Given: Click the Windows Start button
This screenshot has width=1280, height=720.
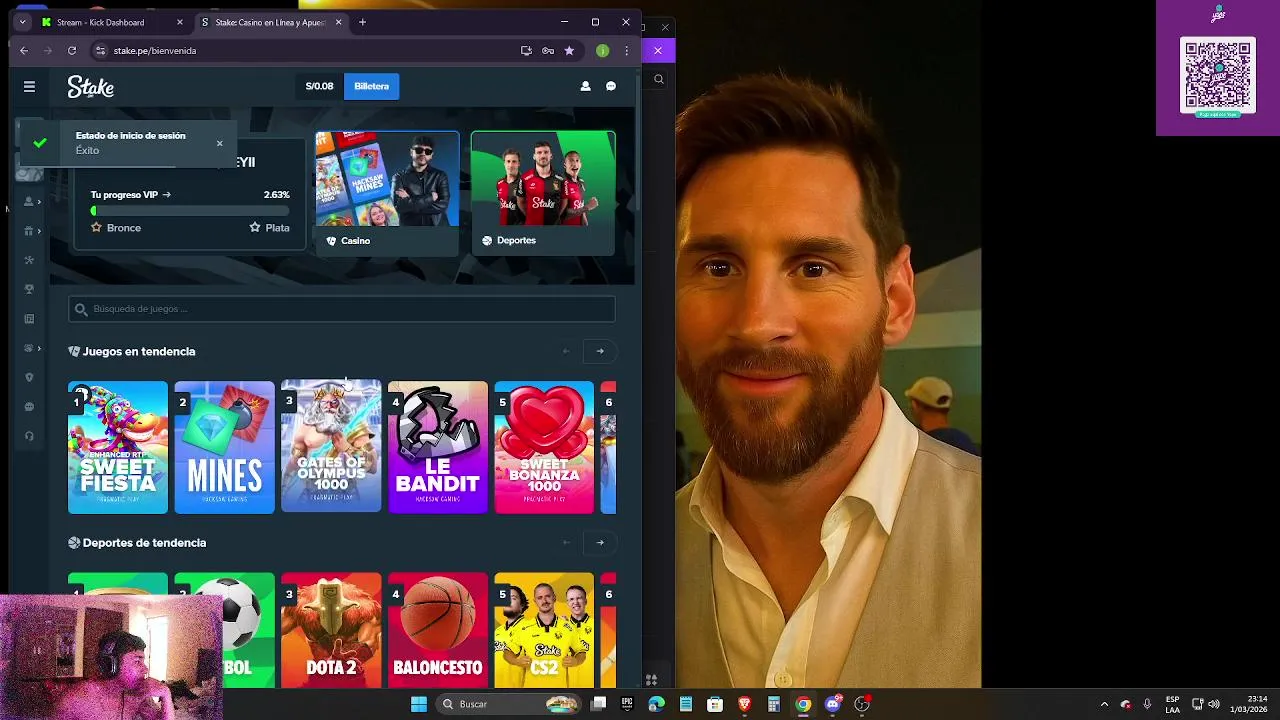Looking at the screenshot, I should click(419, 704).
